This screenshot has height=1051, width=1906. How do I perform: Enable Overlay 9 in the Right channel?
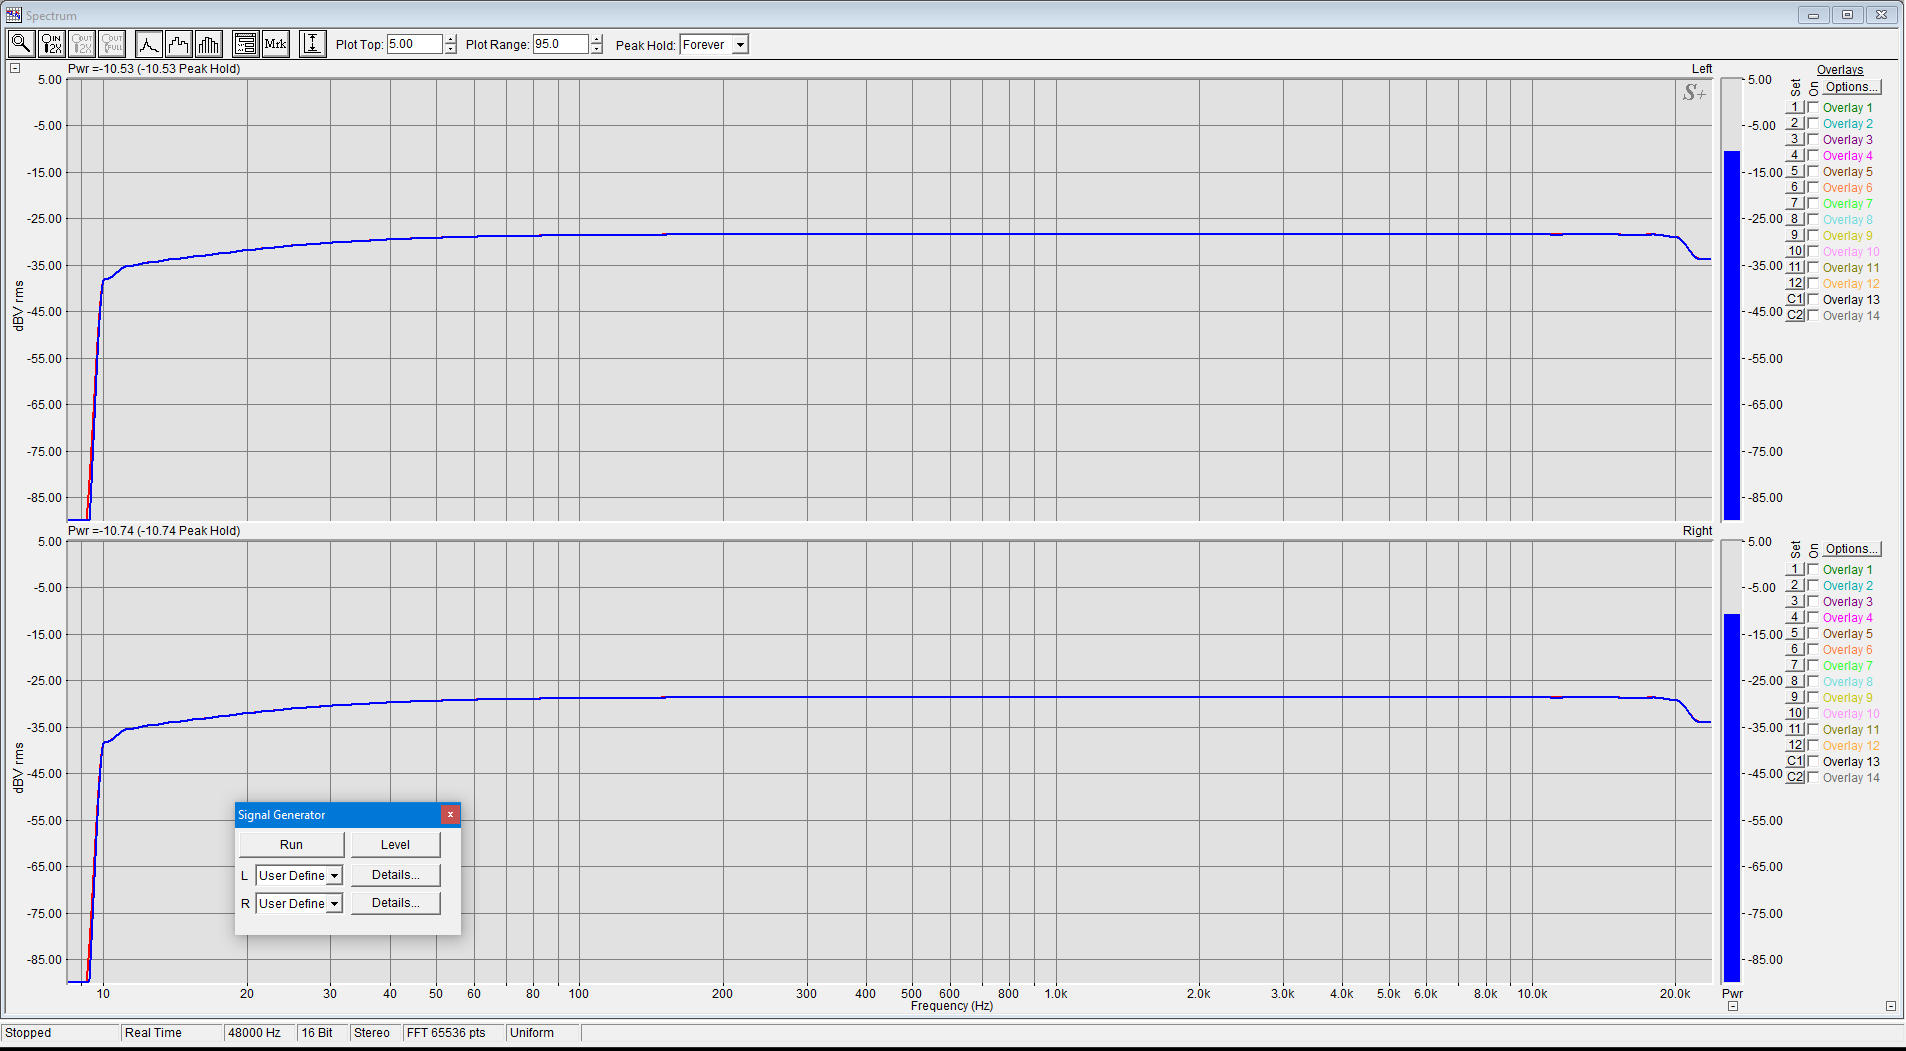coord(1813,698)
